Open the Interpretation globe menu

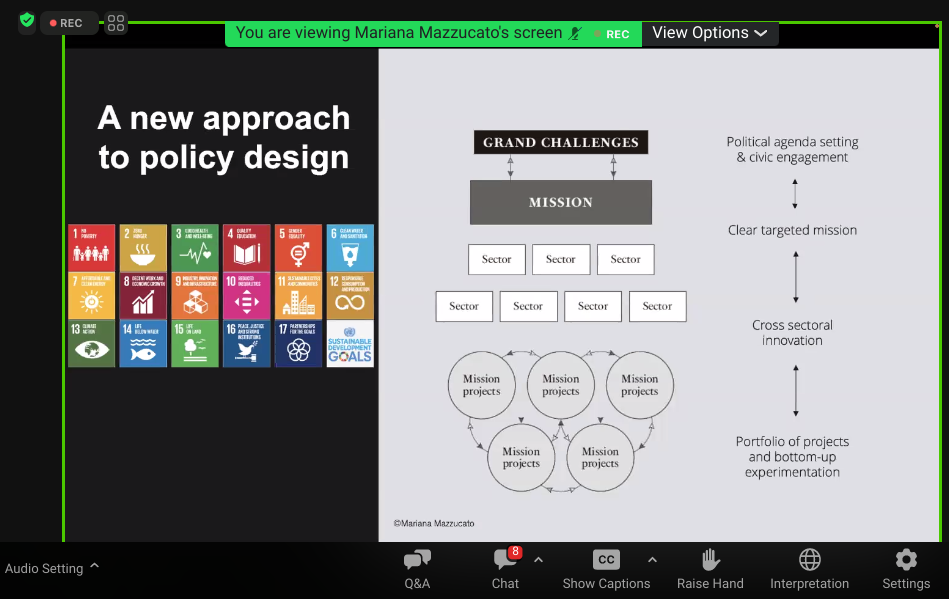[x=809, y=568]
